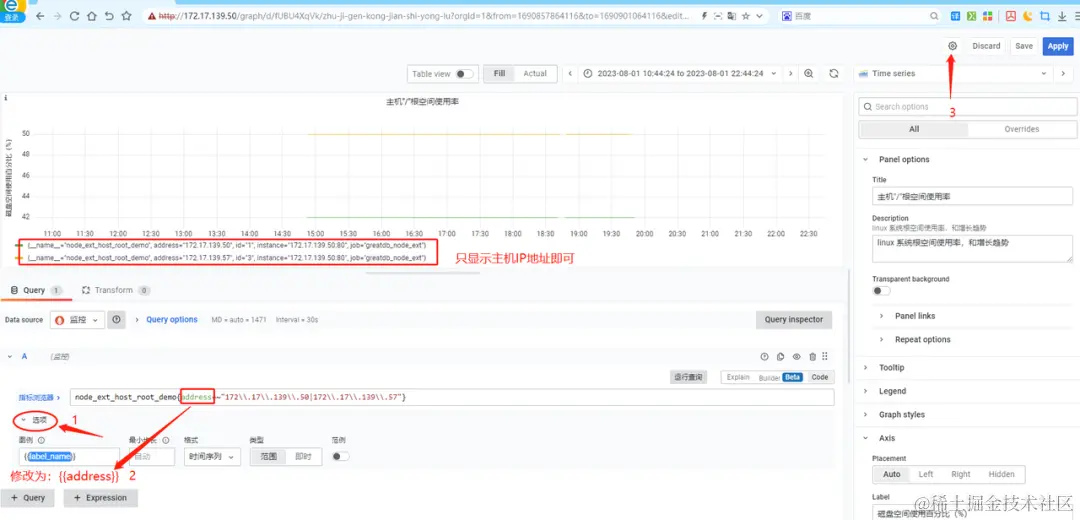Choose Hidden axis placement
The height and width of the screenshot is (520, 1080).
1001,474
